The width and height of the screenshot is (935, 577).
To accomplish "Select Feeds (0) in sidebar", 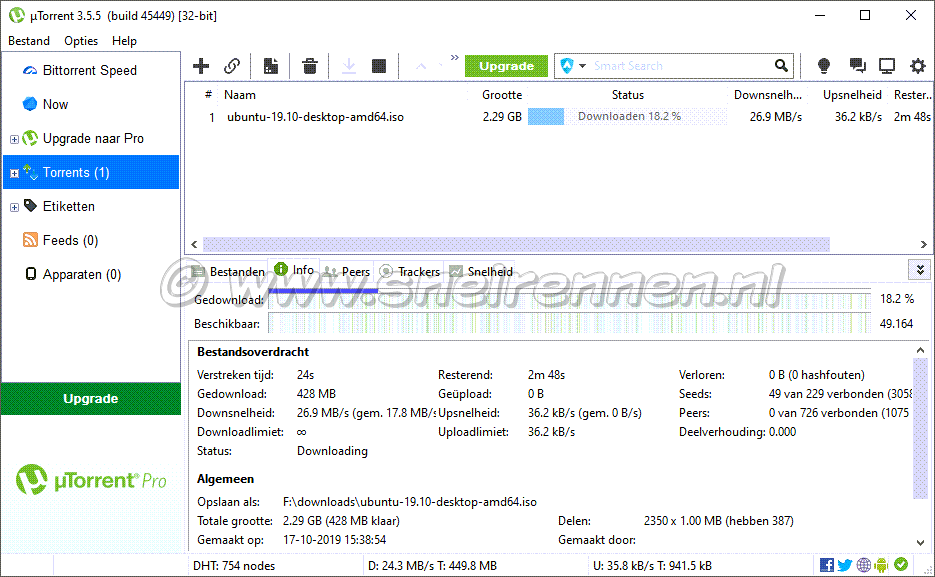I will point(70,240).
